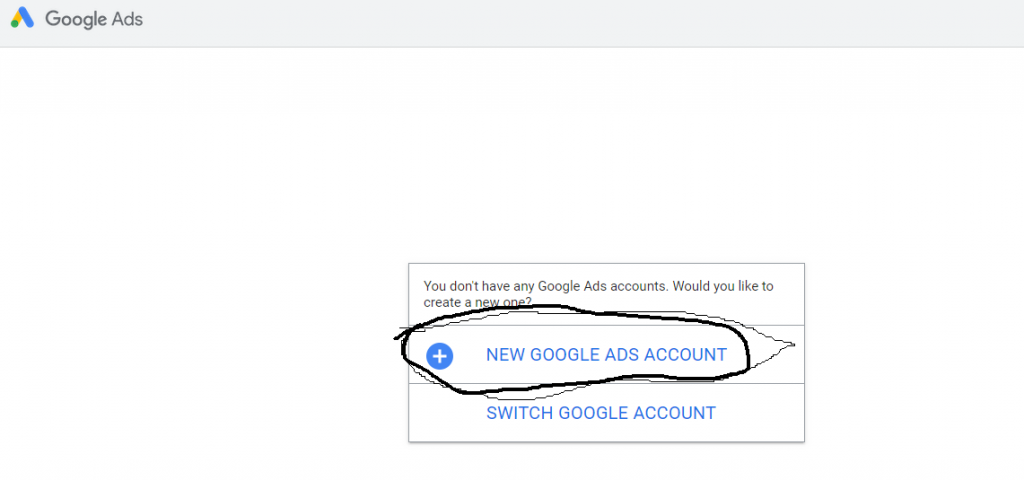The image size is (1024, 480).
Task: Click the blank white page above the dialog
Action: pos(600,150)
